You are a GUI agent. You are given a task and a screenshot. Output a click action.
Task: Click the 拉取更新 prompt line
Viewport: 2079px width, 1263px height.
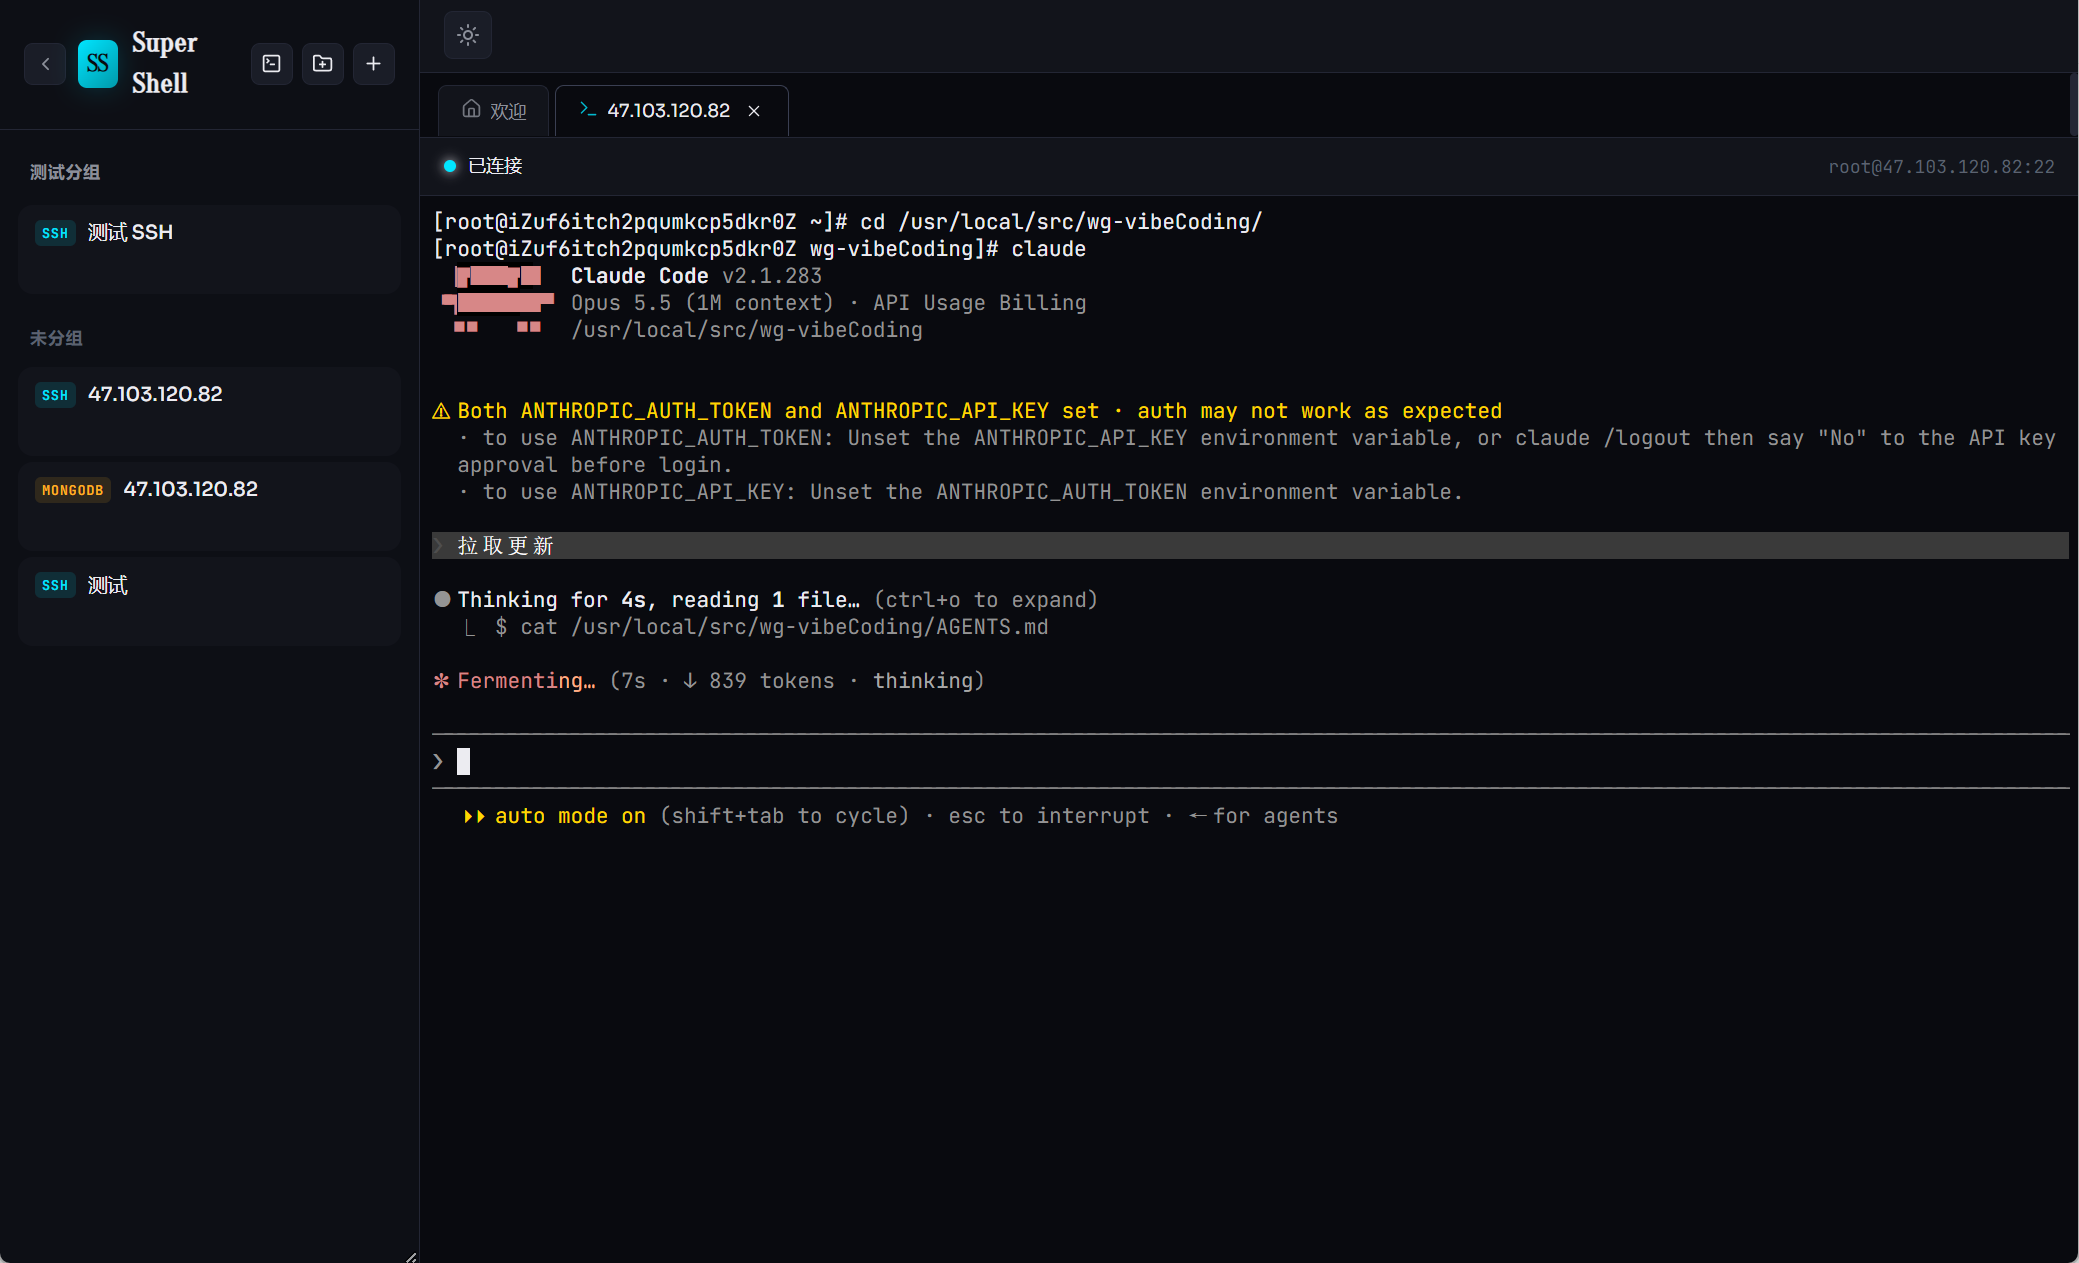point(1250,546)
